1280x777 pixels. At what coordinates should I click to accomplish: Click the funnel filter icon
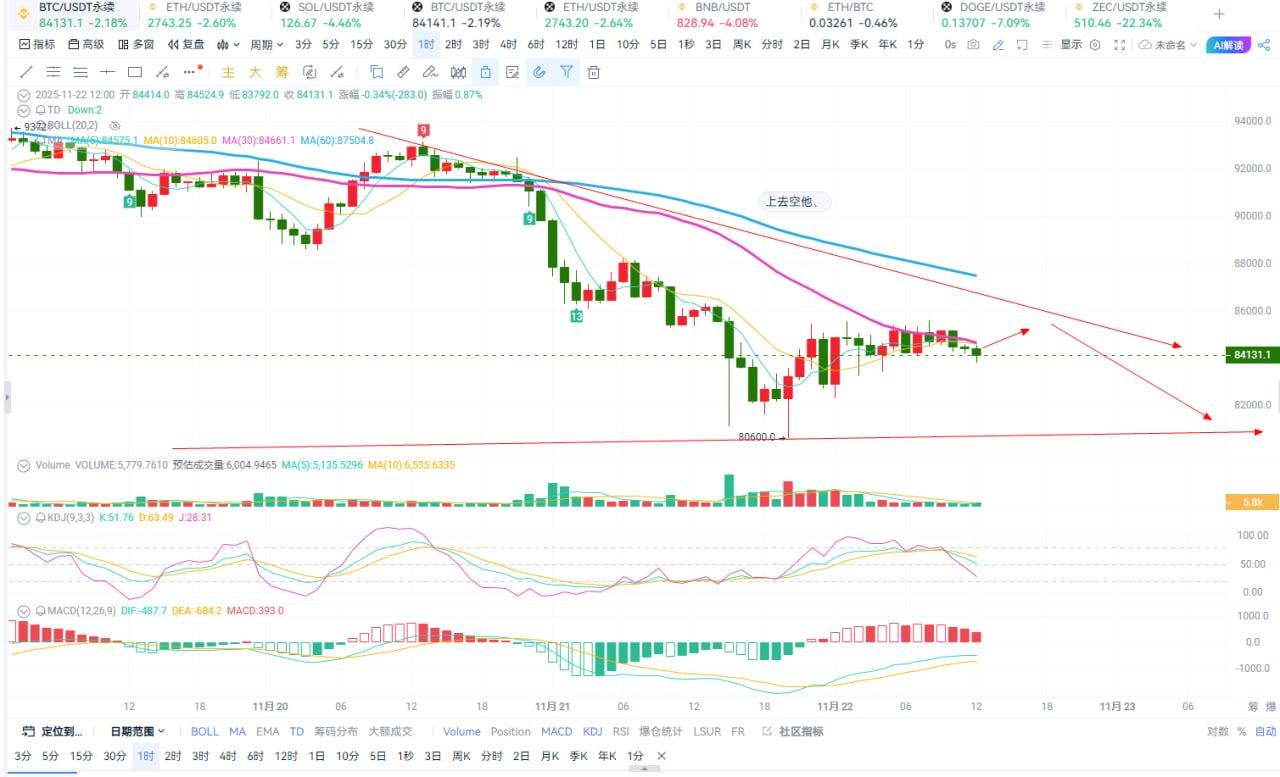(566, 72)
